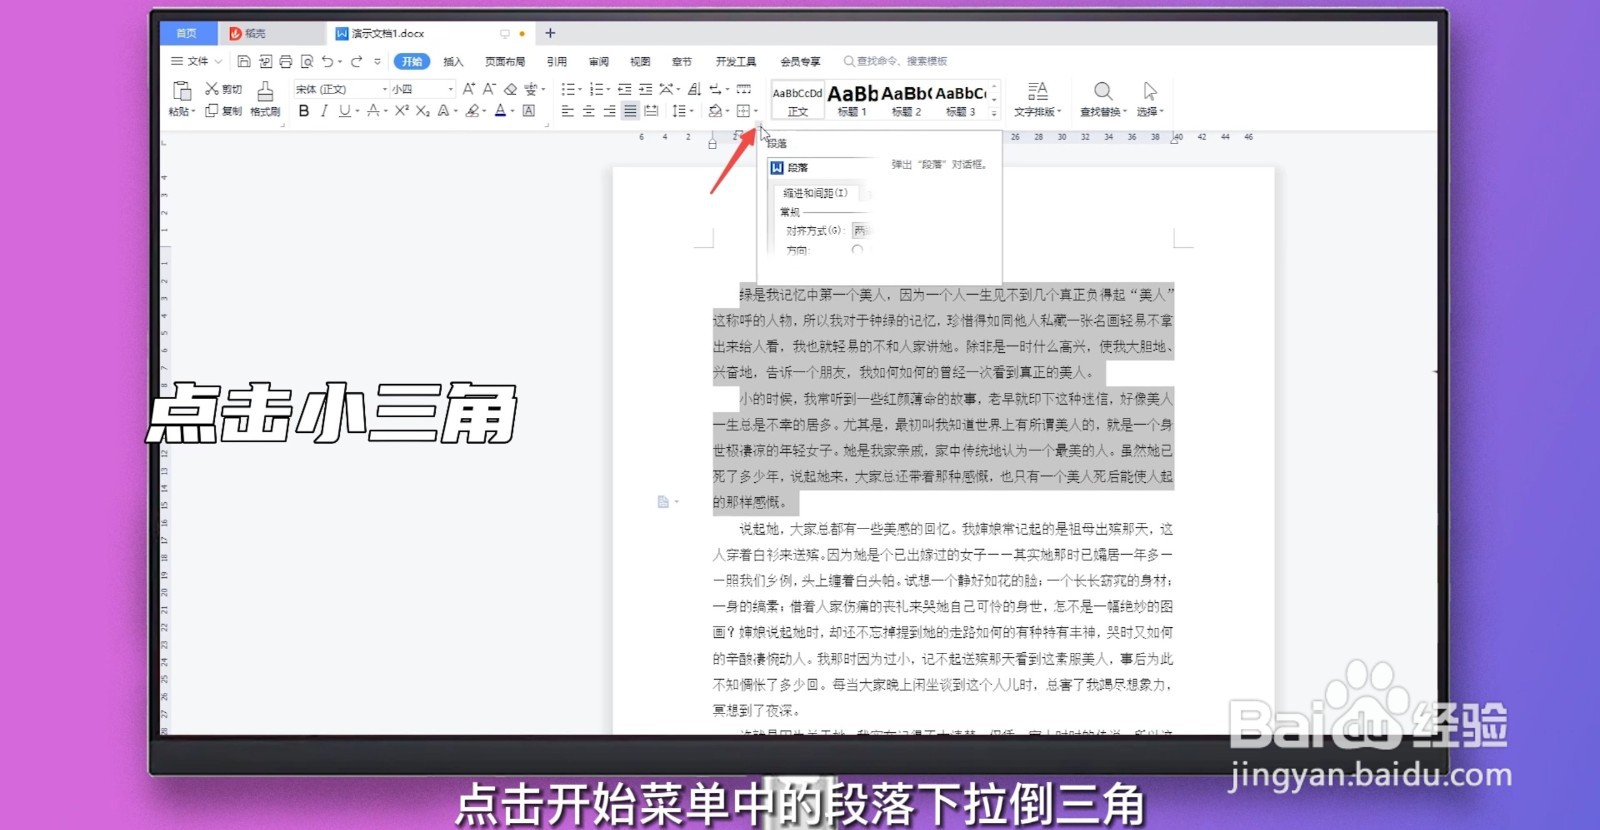Screen dimensions: 1600x830
Task: Click the Bulleted List icon
Action: (x=568, y=89)
